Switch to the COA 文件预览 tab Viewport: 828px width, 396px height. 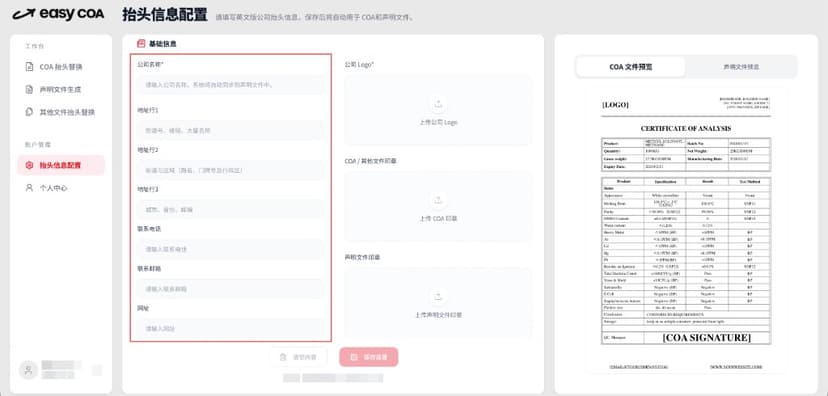pos(631,67)
